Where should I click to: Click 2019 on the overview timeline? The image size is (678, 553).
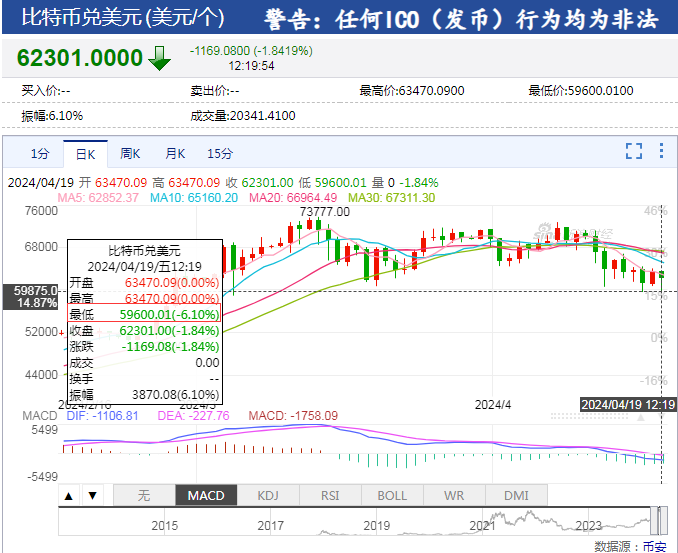coord(377,526)
